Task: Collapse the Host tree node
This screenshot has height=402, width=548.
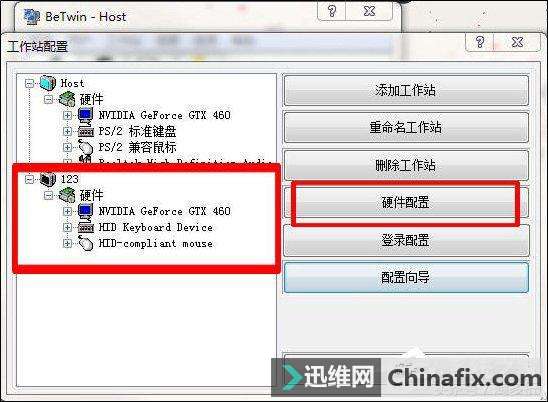Action: click(30, 83)
